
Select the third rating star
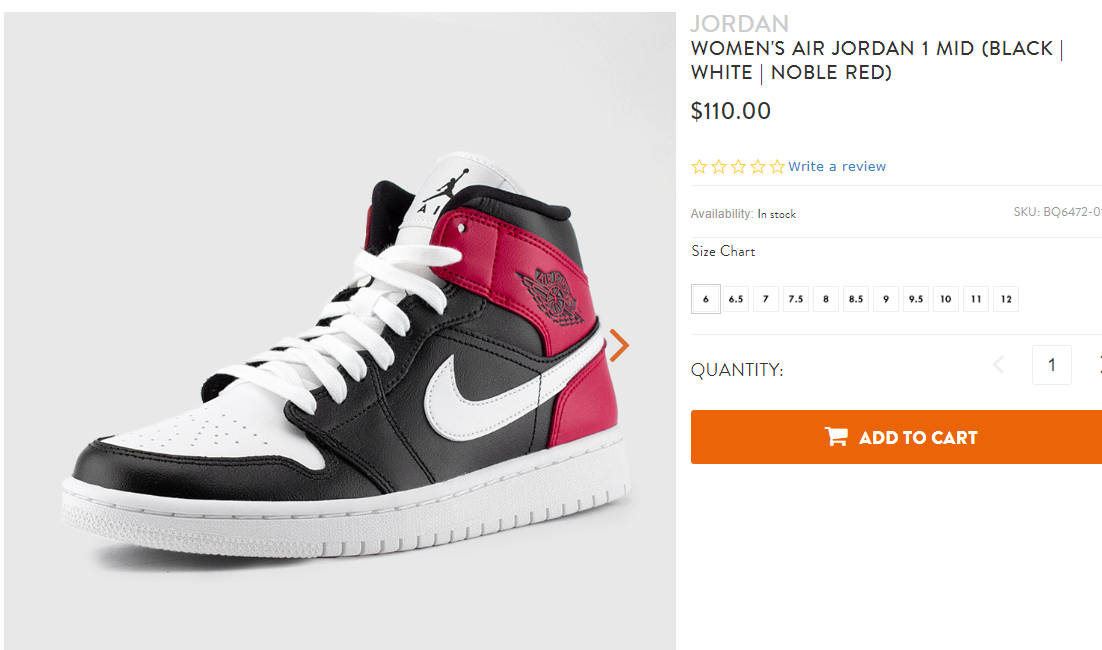[x=738, y=167]
